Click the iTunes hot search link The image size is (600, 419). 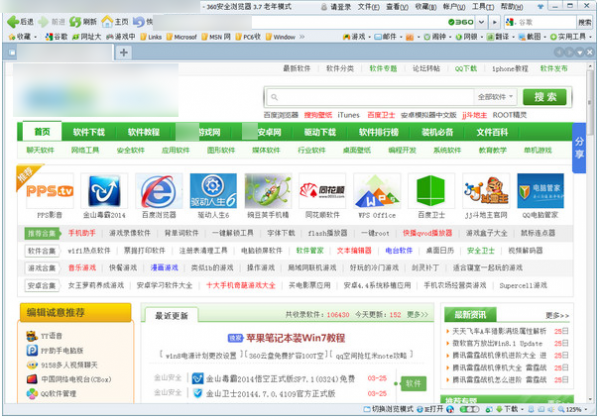point(349,115)
